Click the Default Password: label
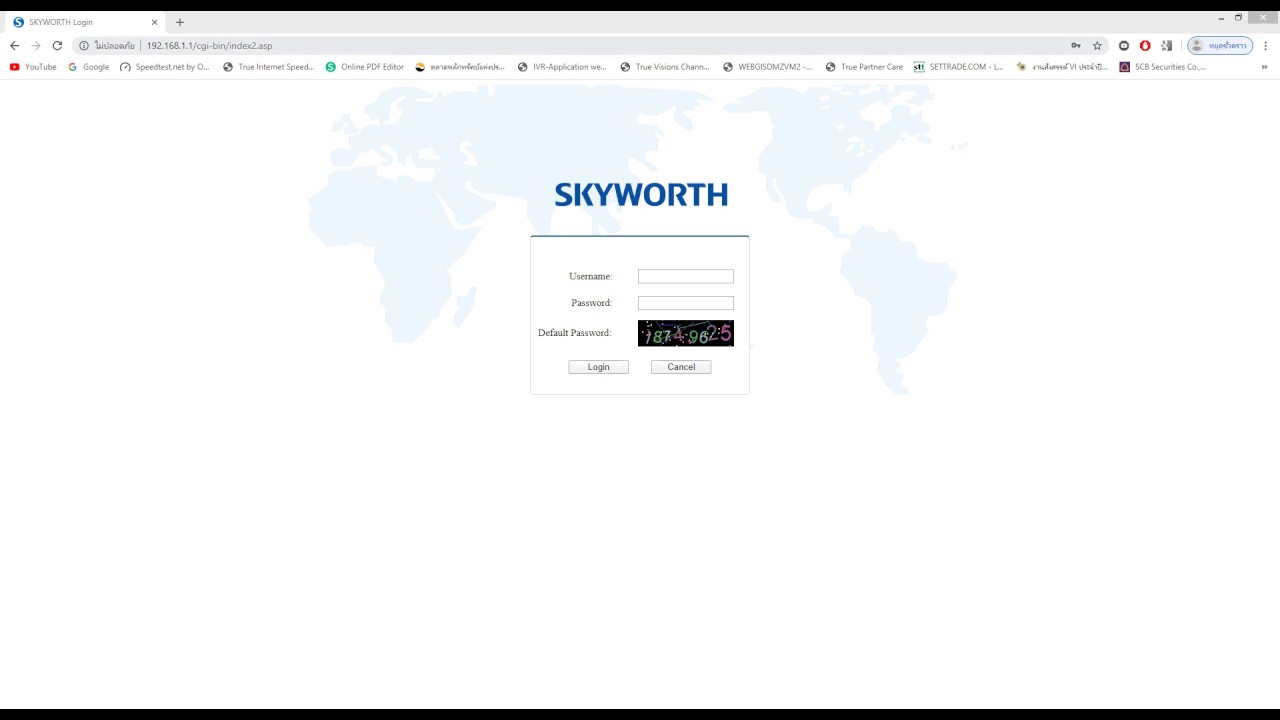This screenshot has width=1280, height=720. pos(574,333)
